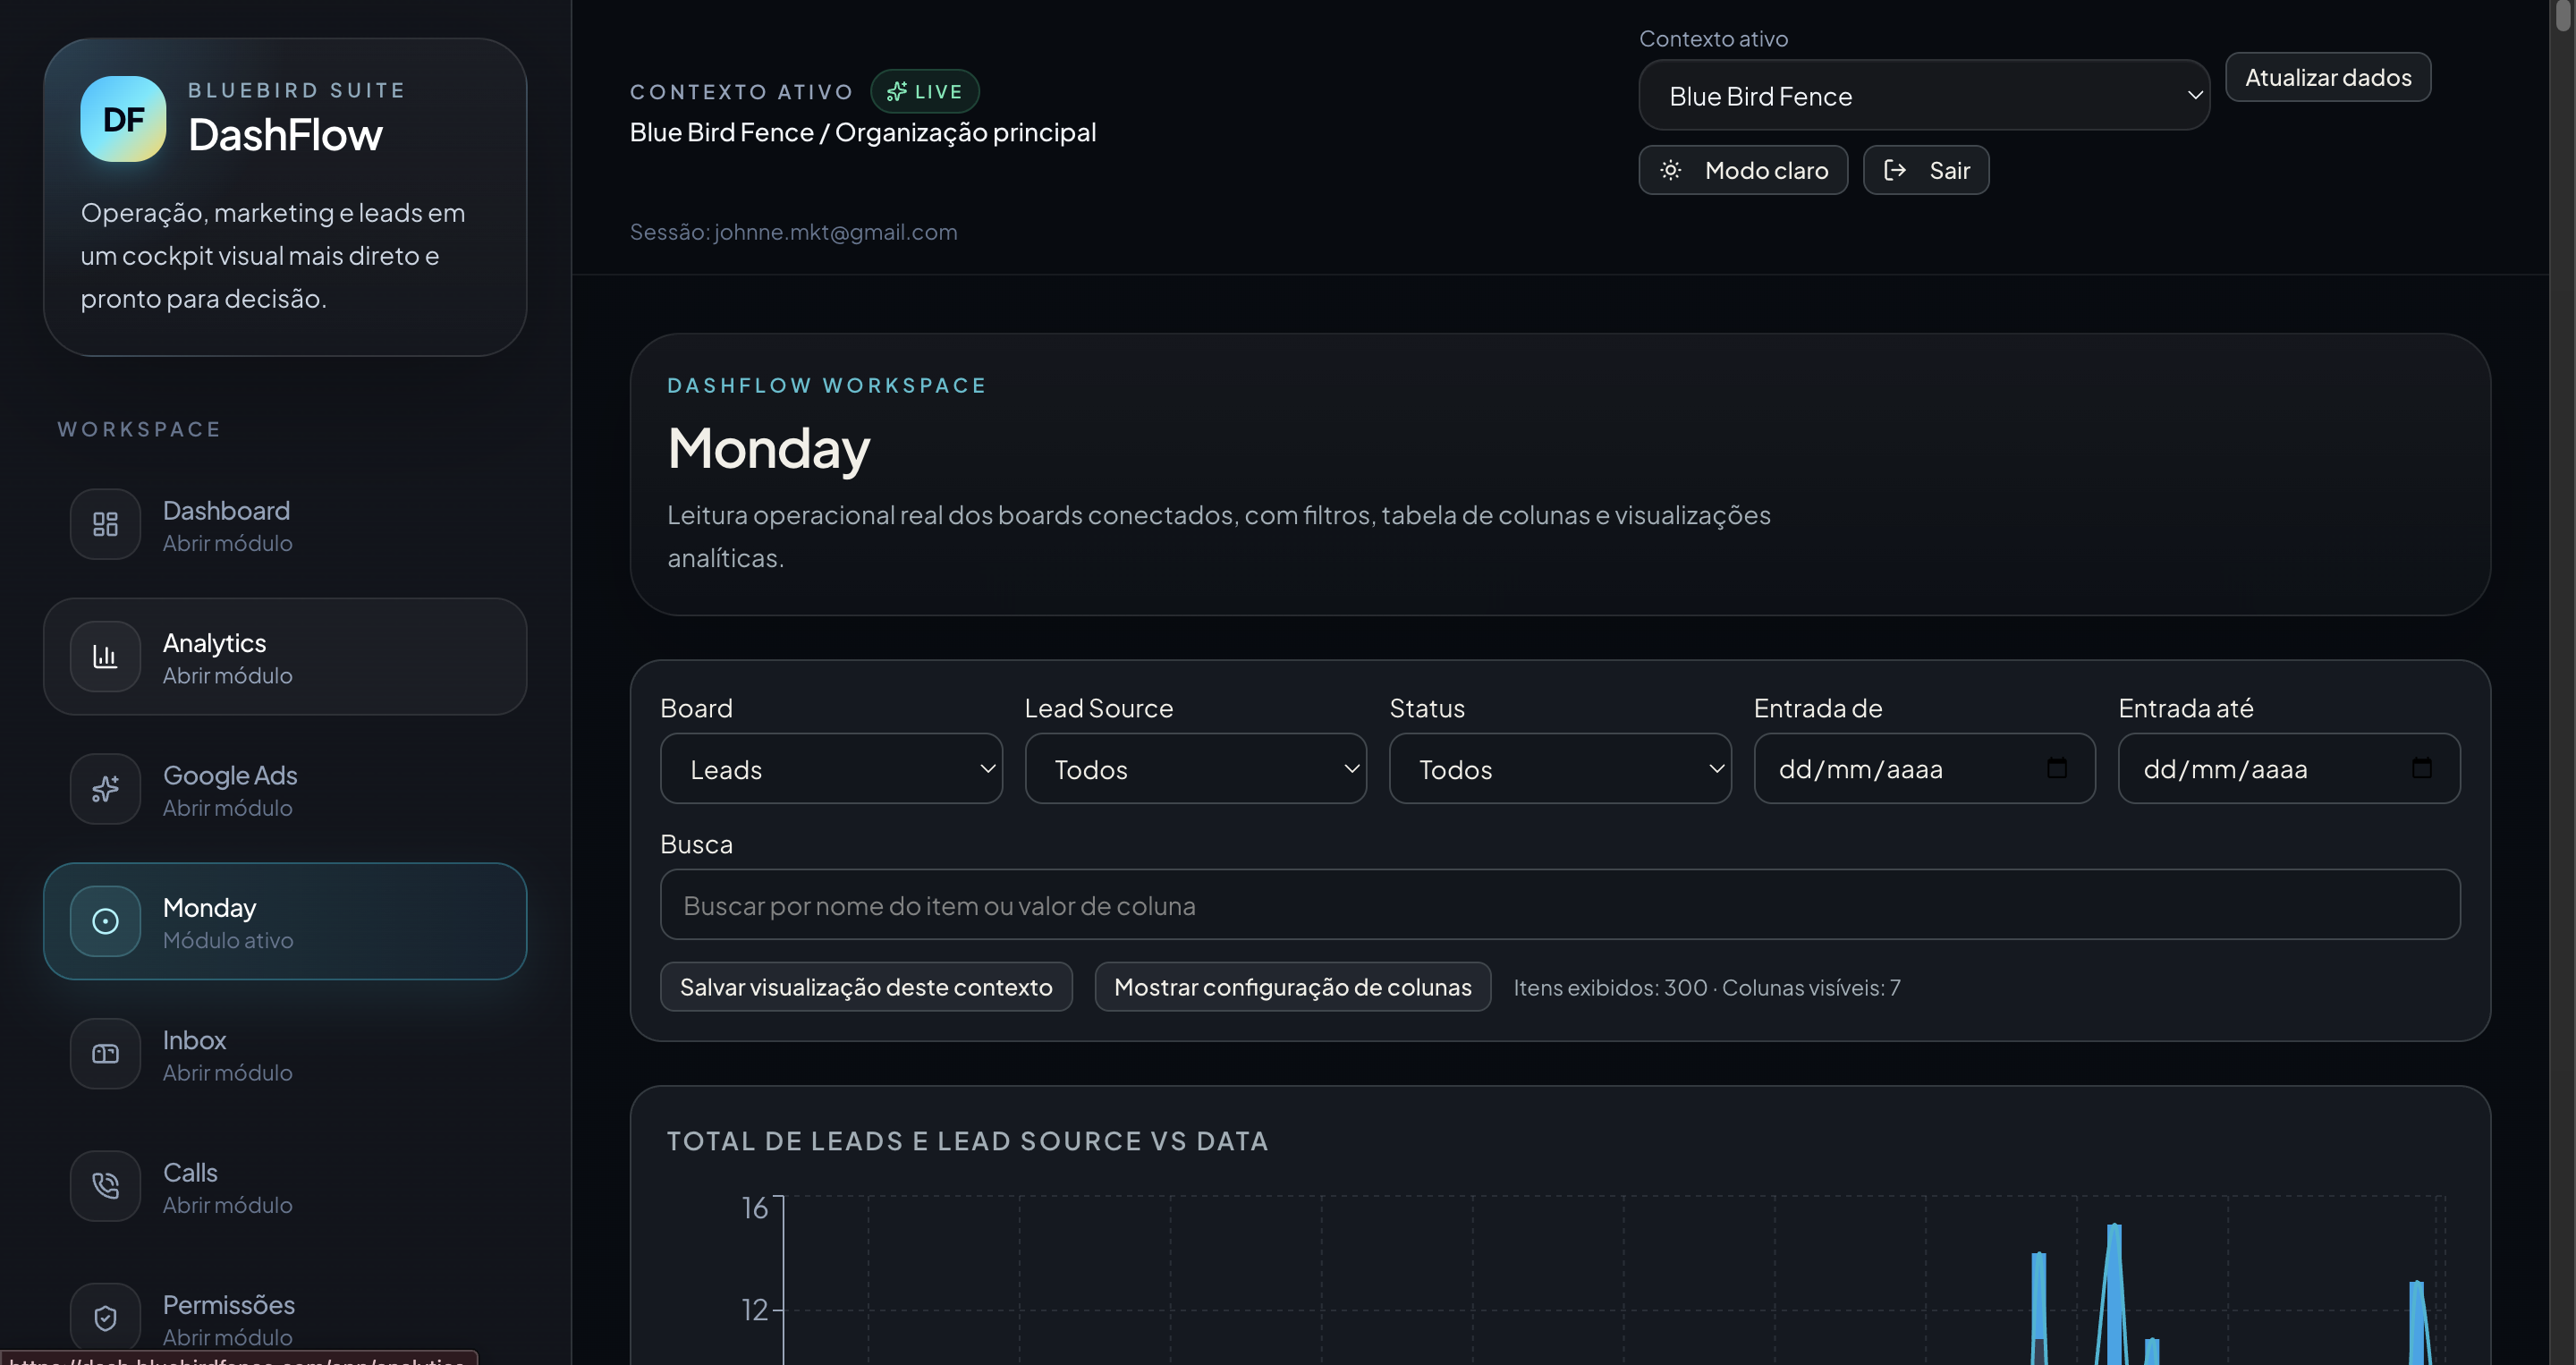Click the Entrada até date field
Image resolution: width=2576 pixels, height=1365 pixels.
point(2289,768)
